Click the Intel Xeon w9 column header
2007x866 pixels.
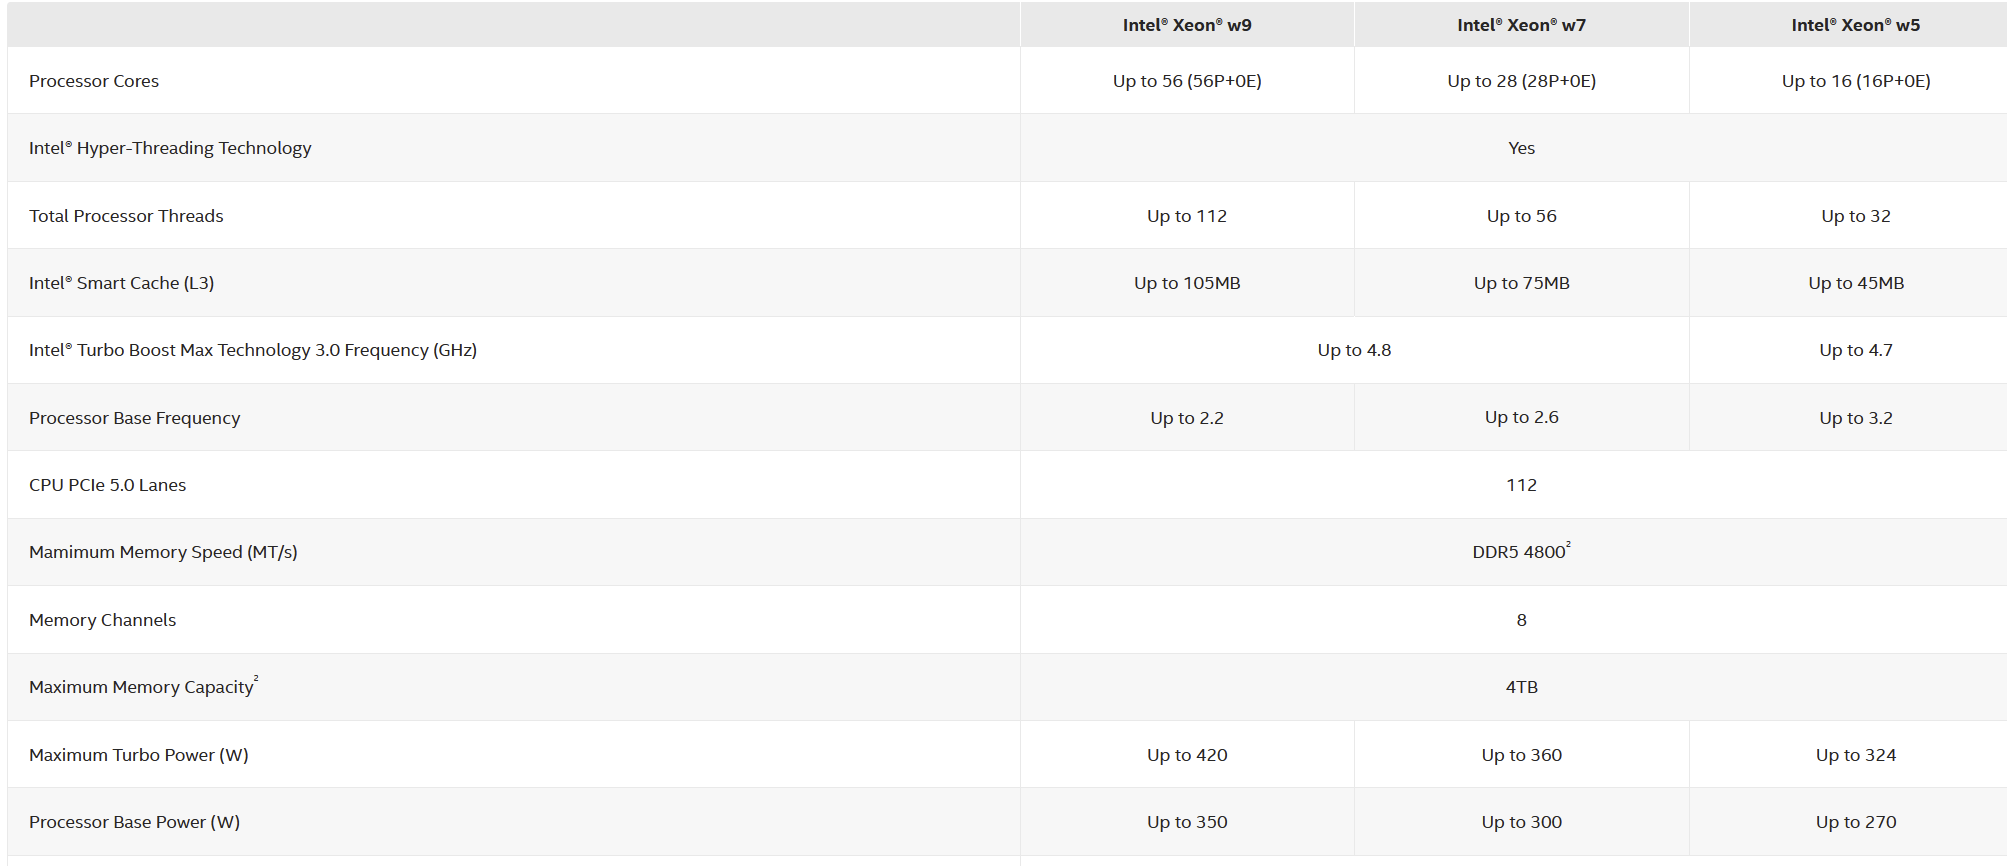click(1187, 25)
